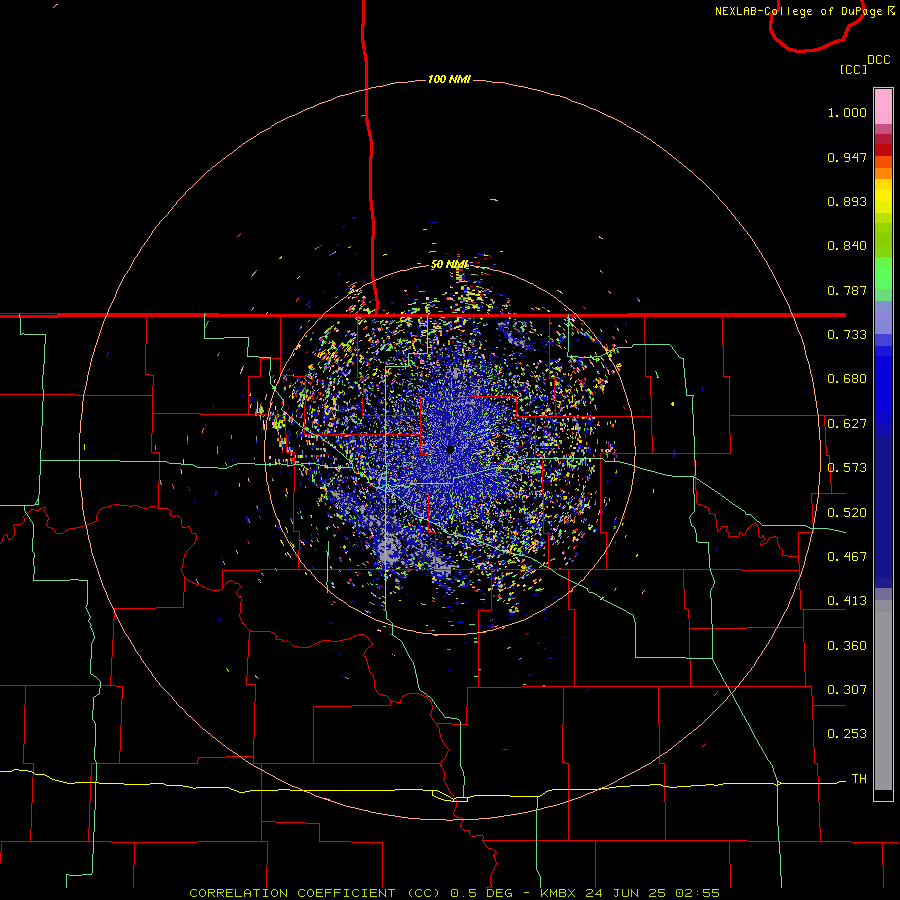Click the 0.253 legend value
The height and width of the screenshot is (900, 900).
847,734
